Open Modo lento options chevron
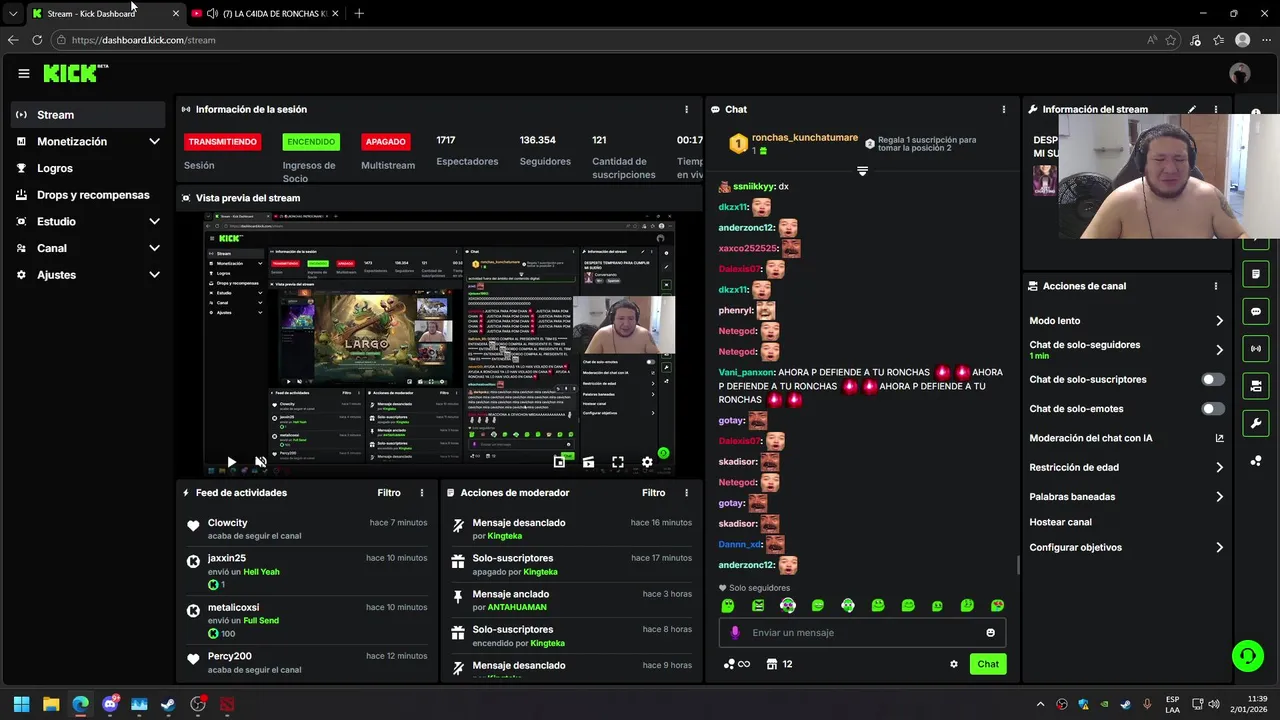 click(x=1219, y=321)
